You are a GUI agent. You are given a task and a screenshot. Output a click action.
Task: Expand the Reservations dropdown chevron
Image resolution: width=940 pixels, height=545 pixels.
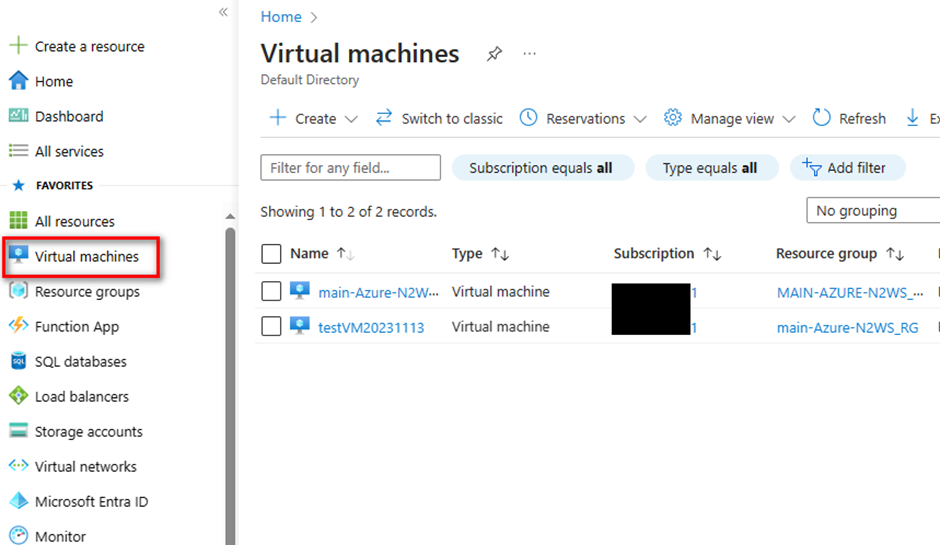640,119
